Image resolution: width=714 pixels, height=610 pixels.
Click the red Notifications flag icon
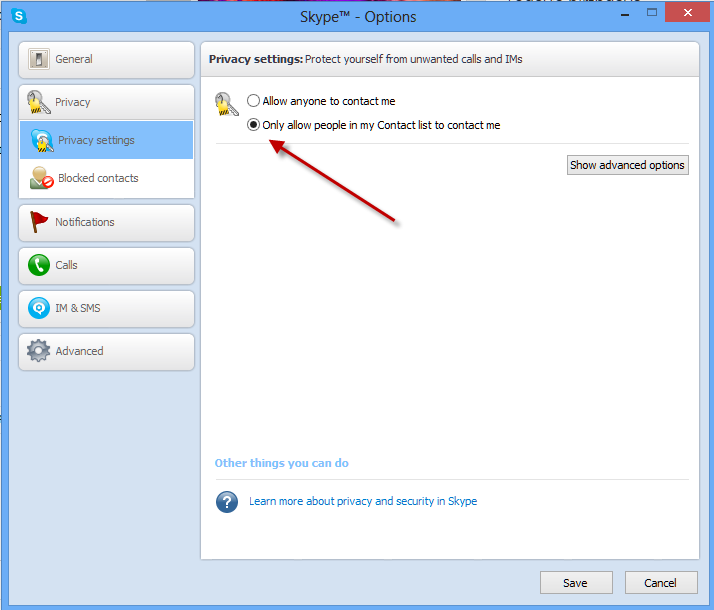[x=39, y=222]
